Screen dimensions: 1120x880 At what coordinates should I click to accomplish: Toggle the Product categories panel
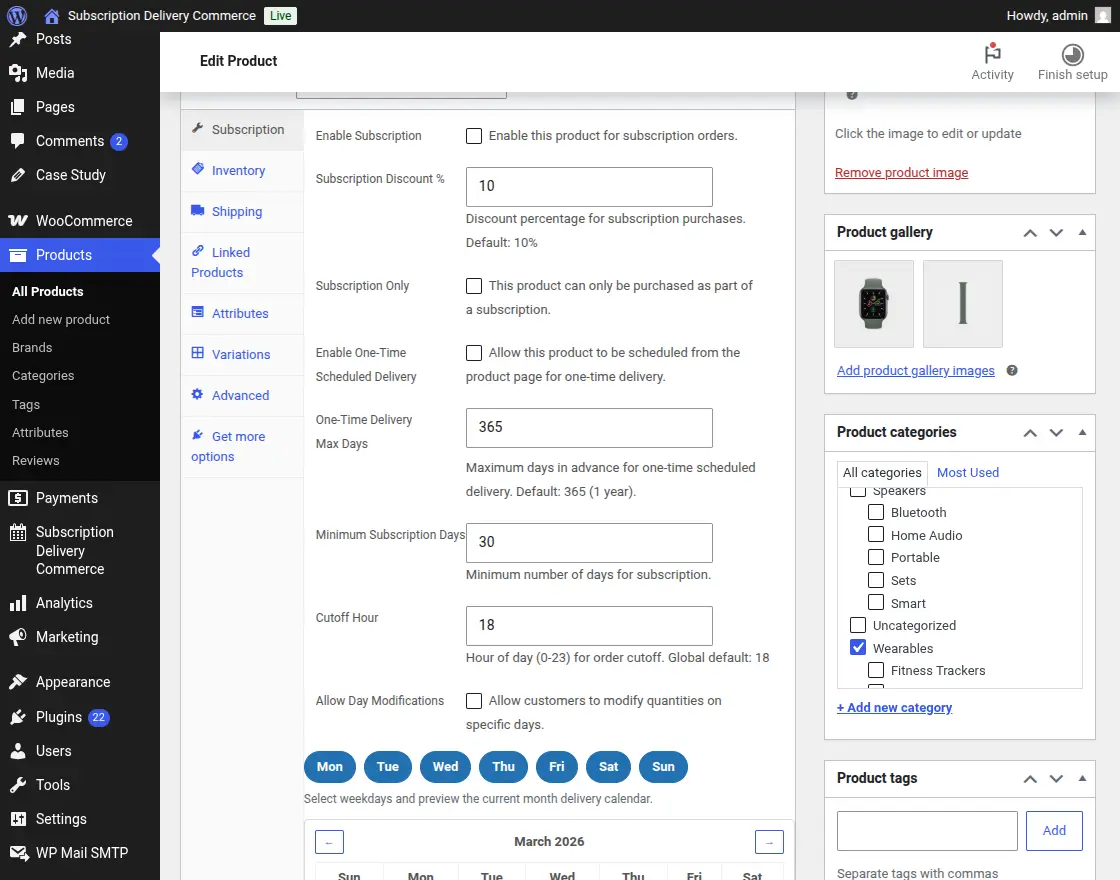tap(1082, 433)
